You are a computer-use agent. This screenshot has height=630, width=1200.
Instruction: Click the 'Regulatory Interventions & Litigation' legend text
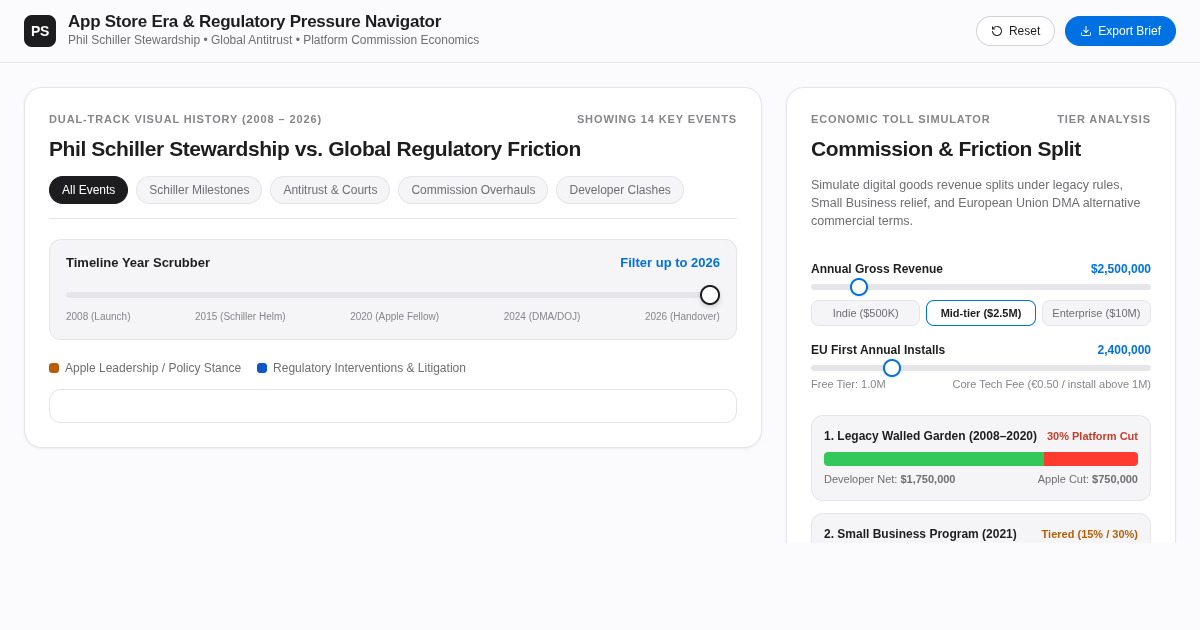369,368
